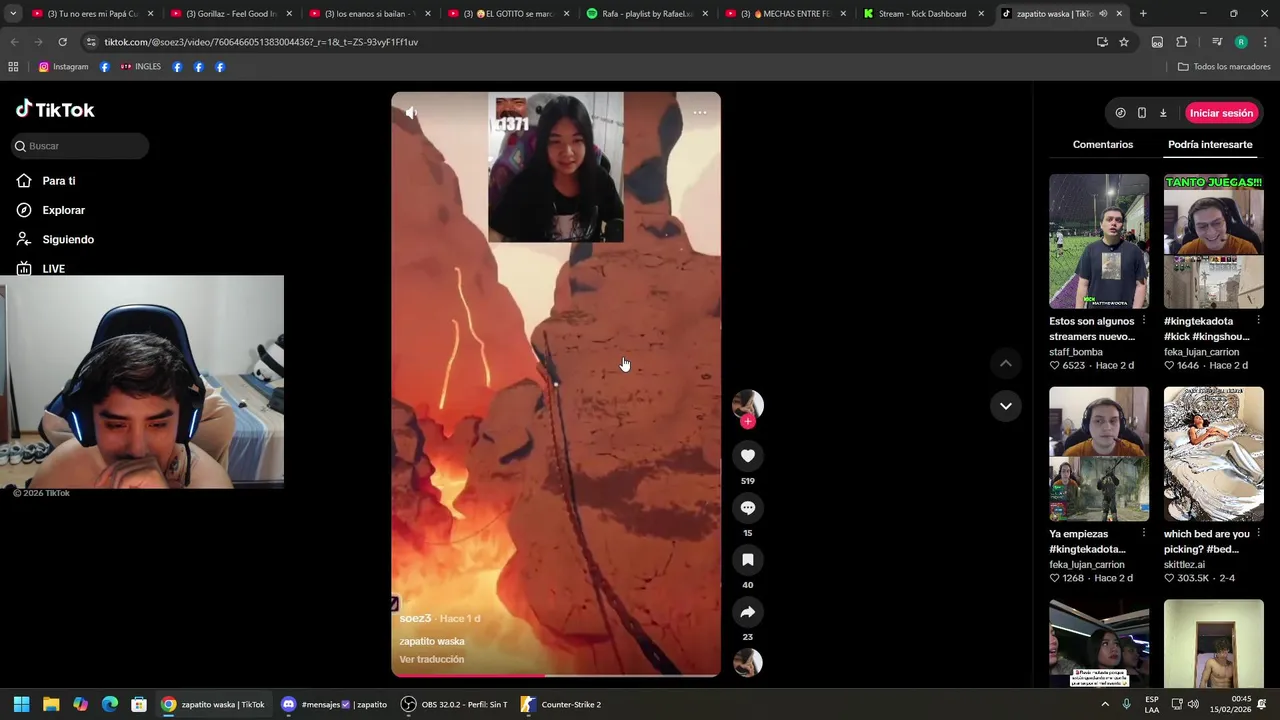Seek using the video progress bar

[x=555, y=675]
